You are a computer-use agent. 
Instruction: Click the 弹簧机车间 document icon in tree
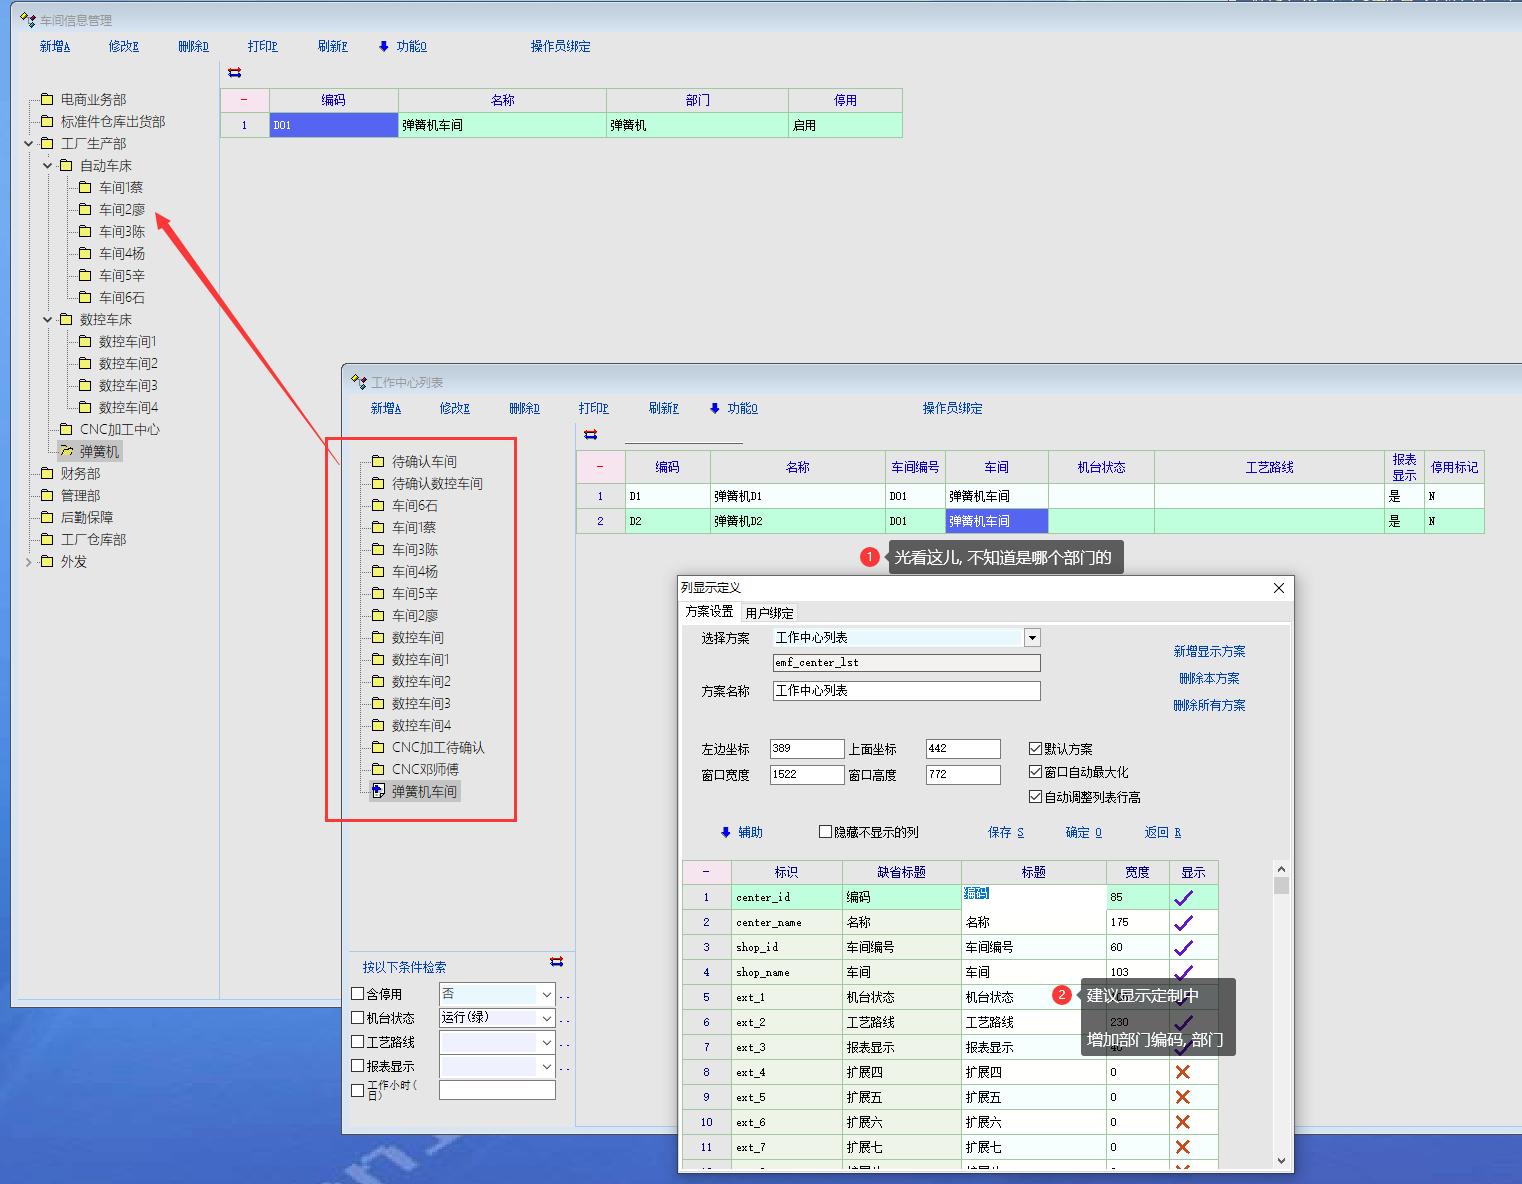click(x=378, y=791)
